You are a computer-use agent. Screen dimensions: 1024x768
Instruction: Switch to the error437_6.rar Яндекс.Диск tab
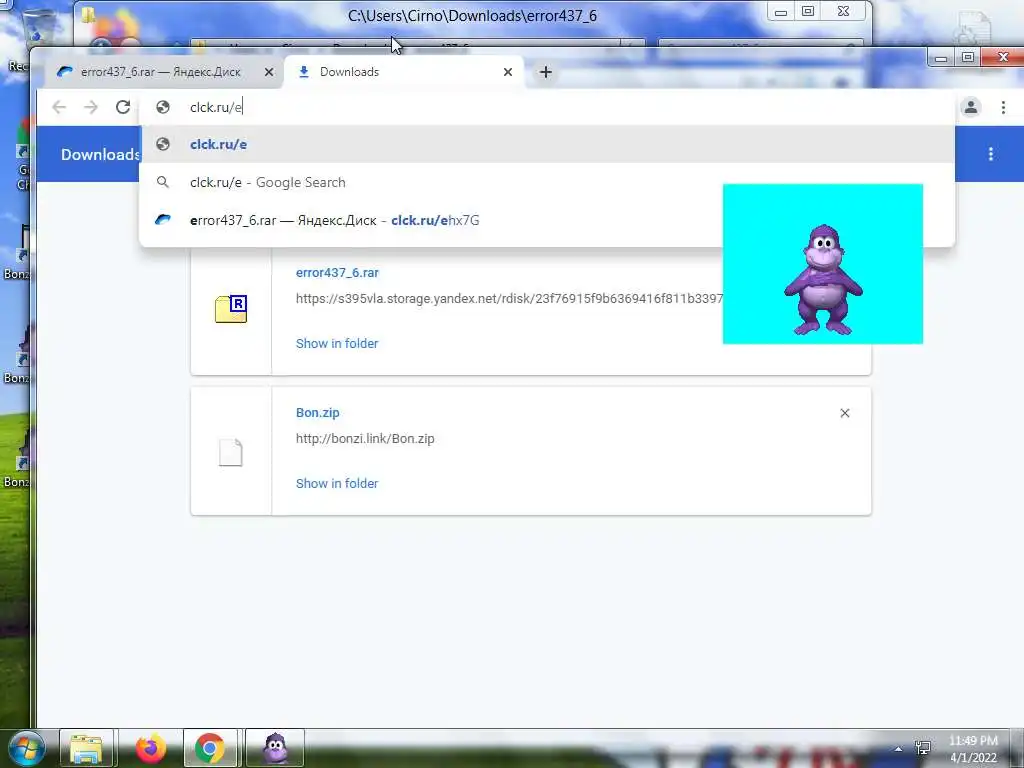tap(160, 72)
